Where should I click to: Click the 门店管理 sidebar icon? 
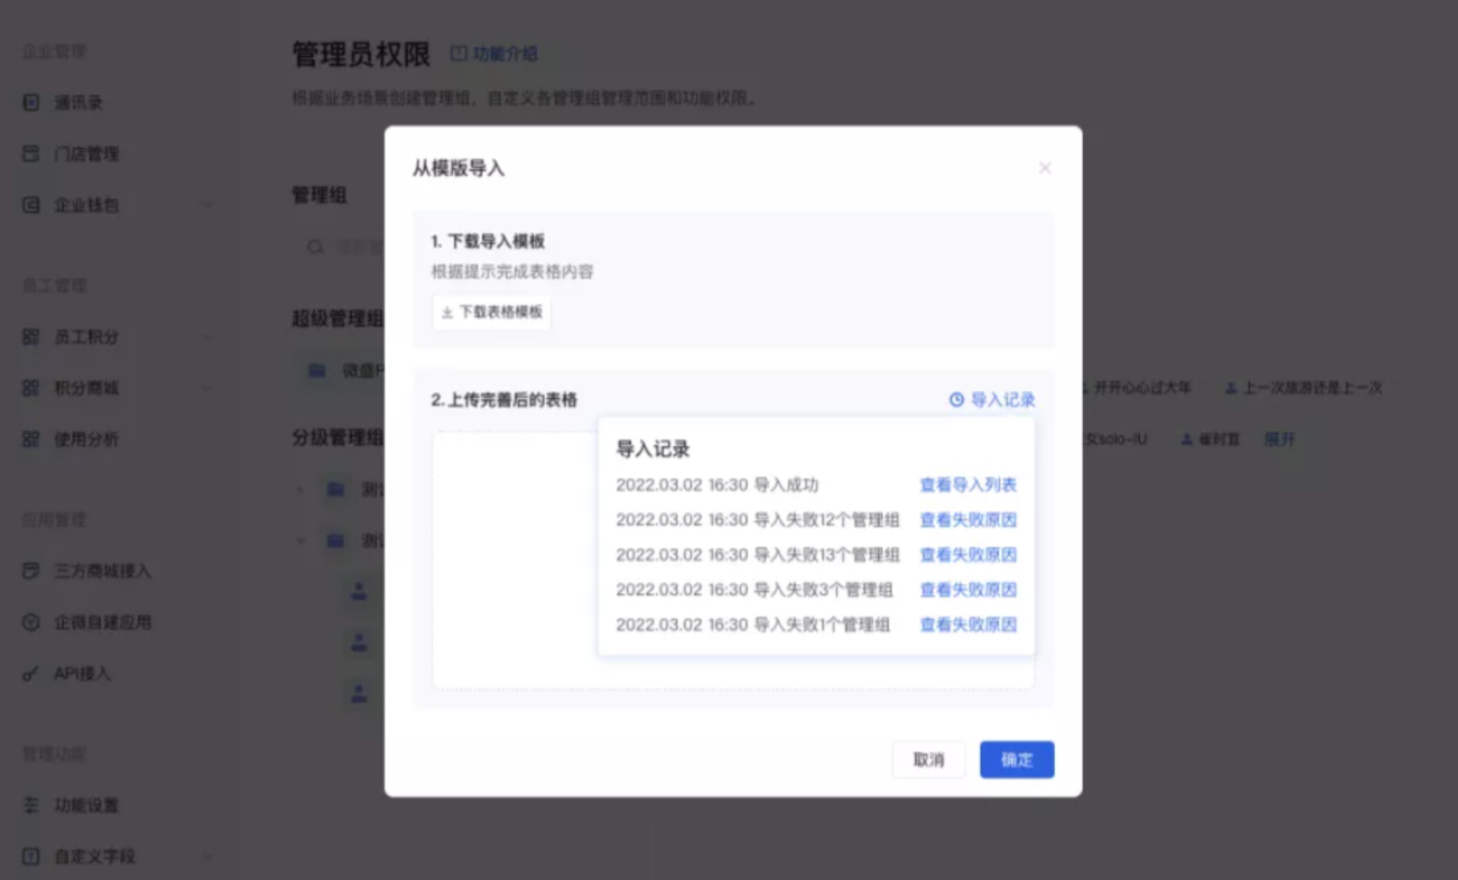[x=31, y=153]
